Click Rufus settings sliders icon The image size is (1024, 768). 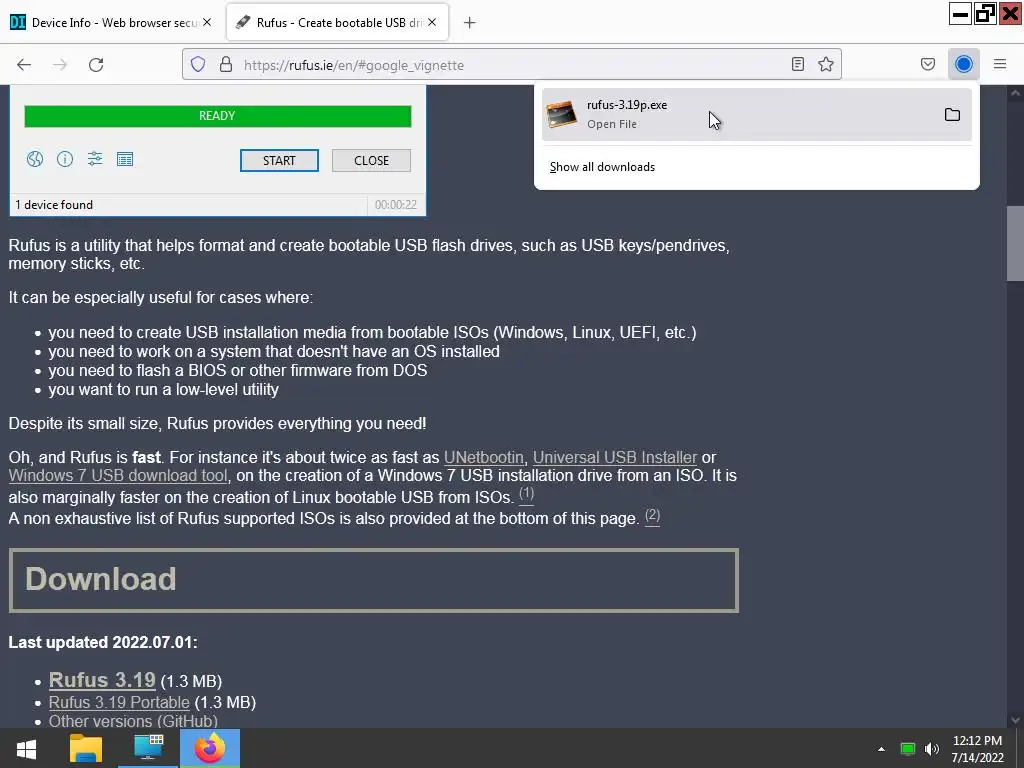coord(95,159)
